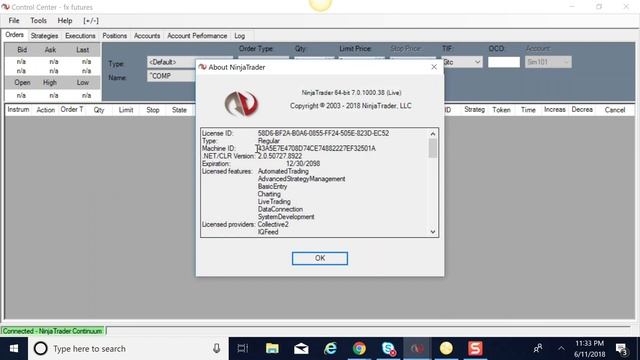The height and width of the screenshot is (360, 640).
Task: Click the Increas column header
Action: click(x=555, y=110)
